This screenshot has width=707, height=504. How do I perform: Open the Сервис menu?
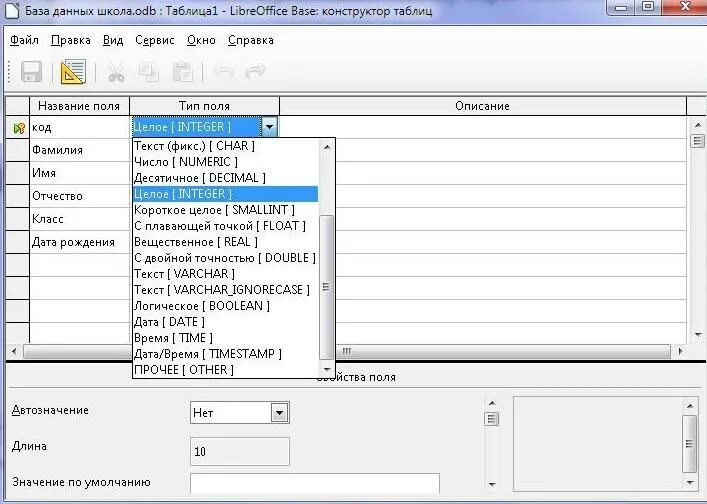155,40
